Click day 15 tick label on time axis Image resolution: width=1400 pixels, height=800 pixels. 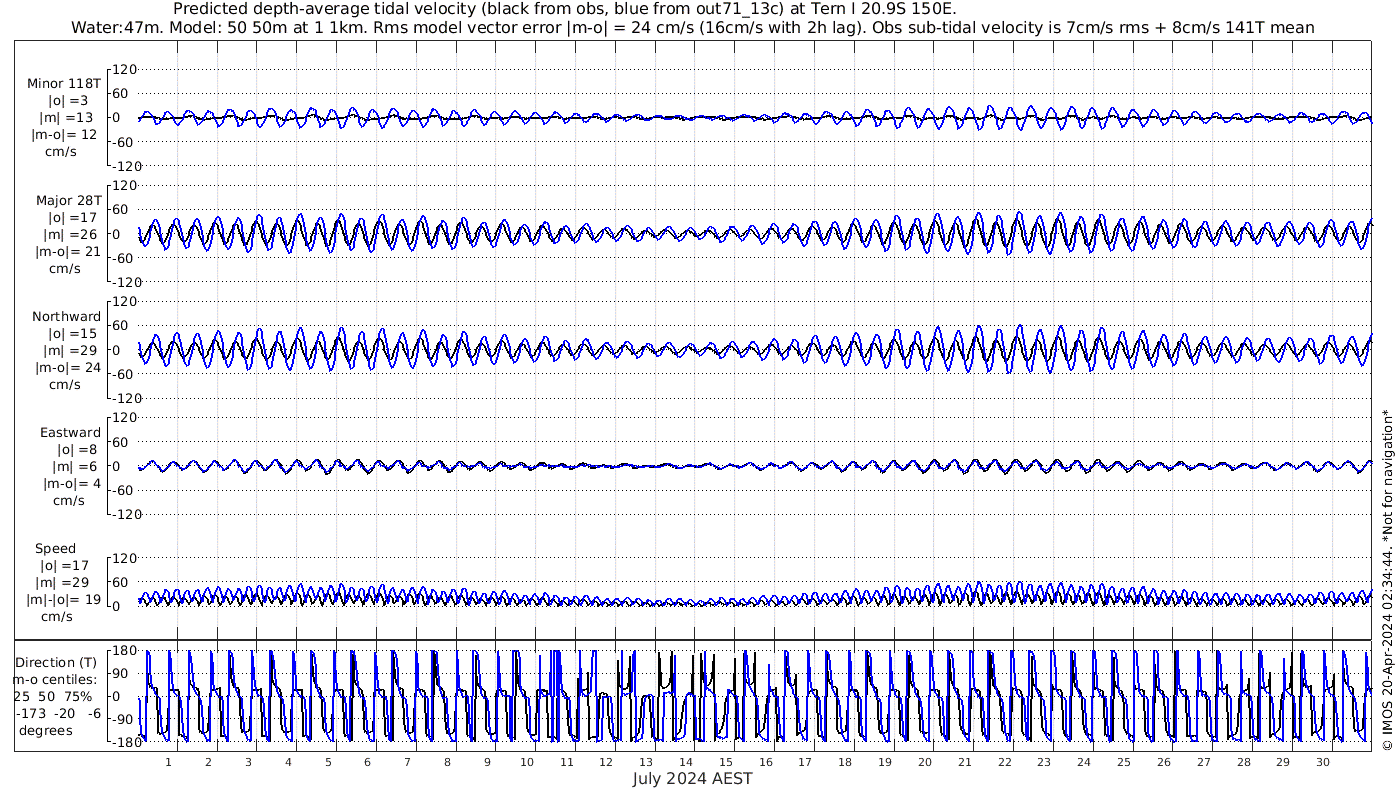(x=725, y=762)
